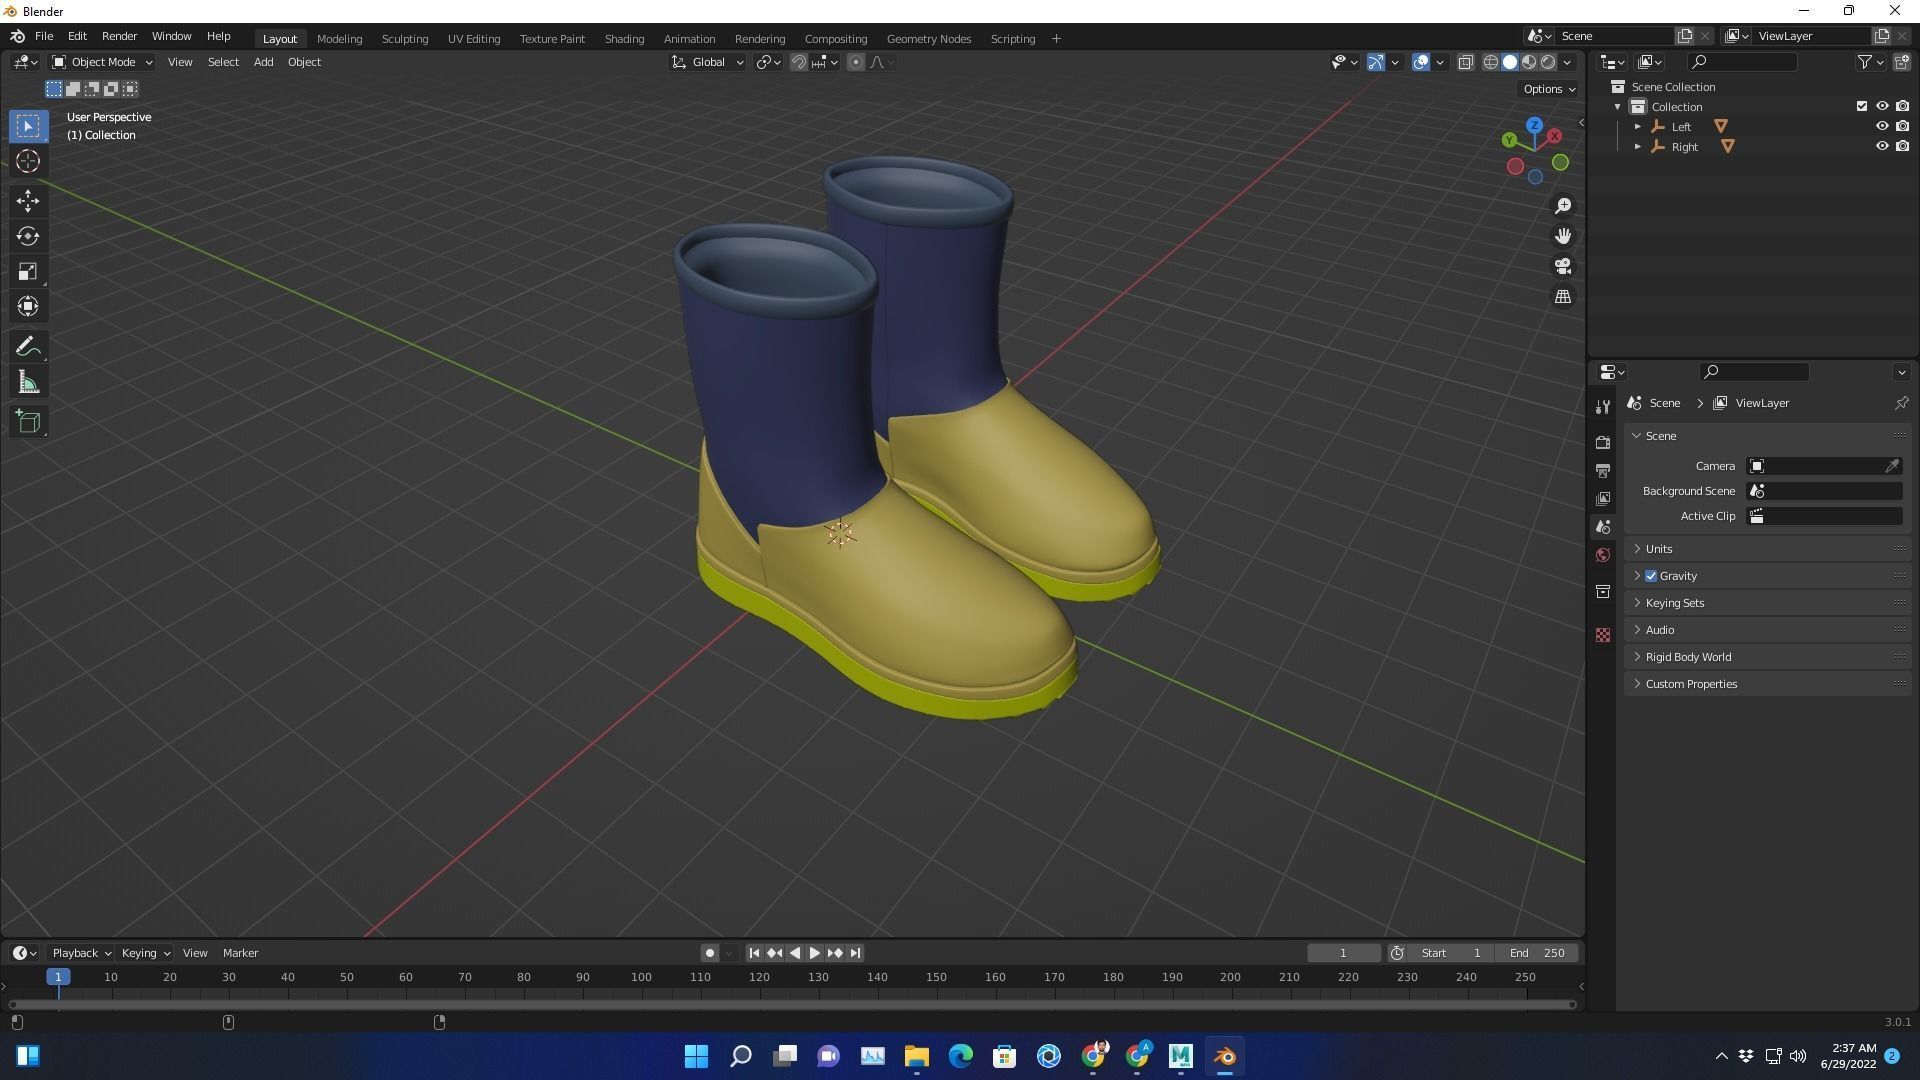Activate the Rotate tool
Screen dimensions: 1920x1080
[x=28, y=236]
